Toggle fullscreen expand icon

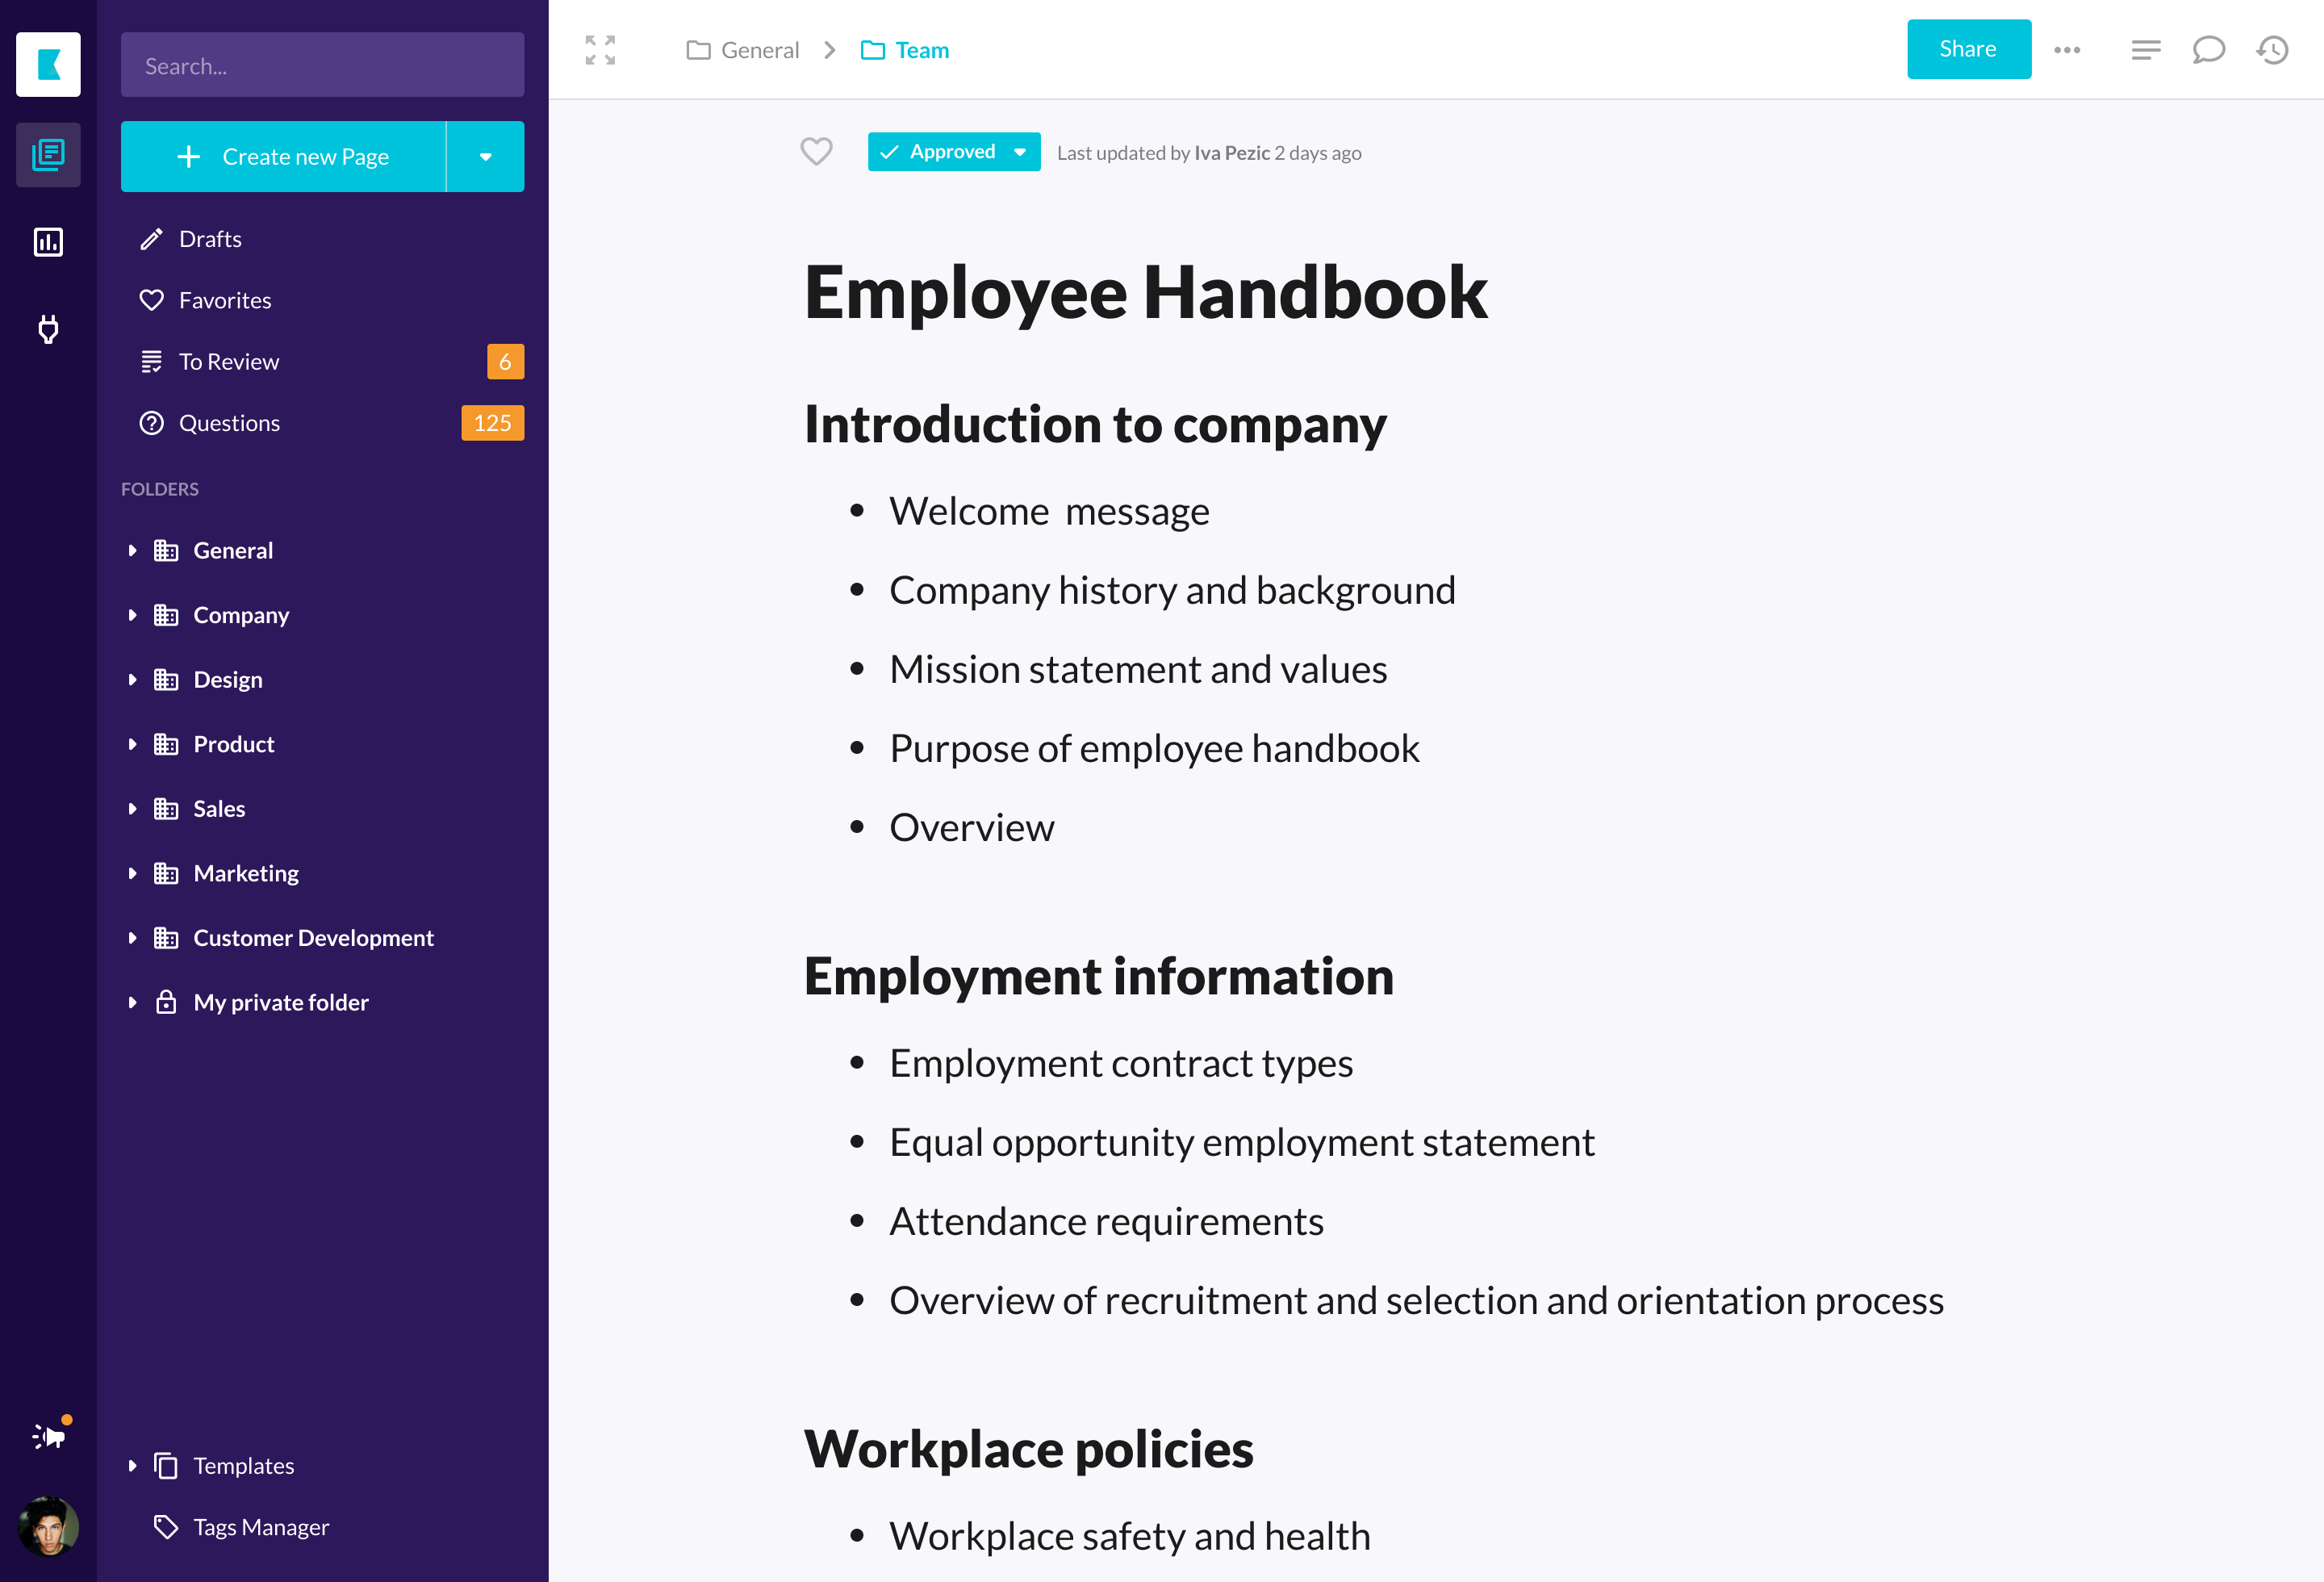tap(600, 50)
